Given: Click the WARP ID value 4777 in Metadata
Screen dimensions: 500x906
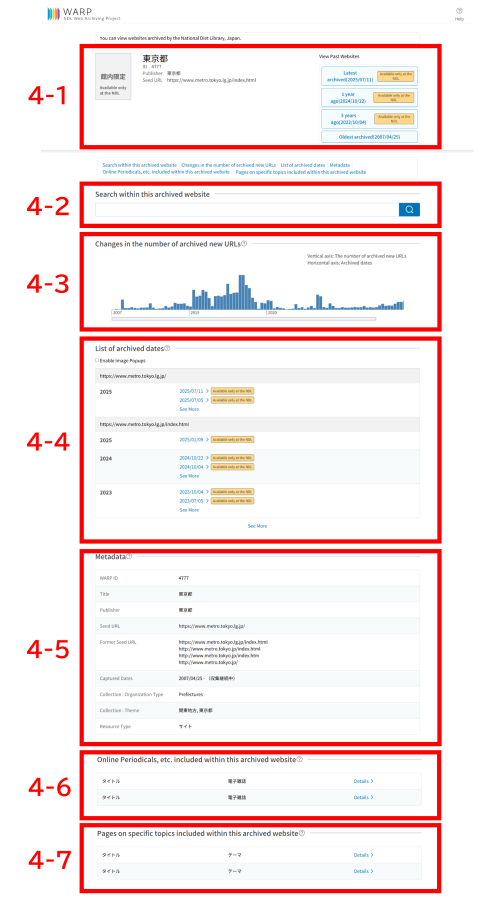Looking at the screenshot, I should [x=184, y=578].
